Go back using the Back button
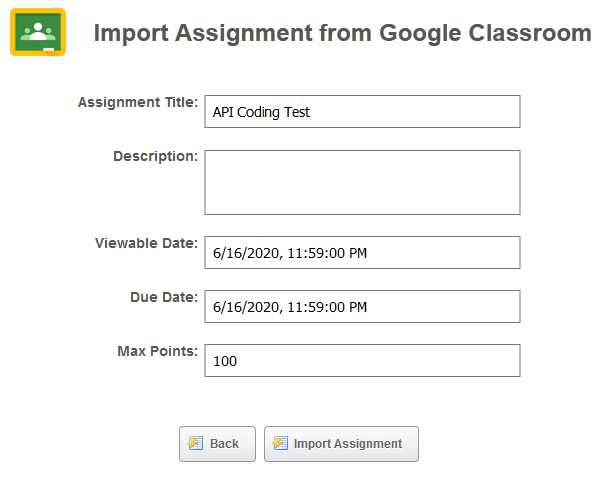 [x=217, y=444]
